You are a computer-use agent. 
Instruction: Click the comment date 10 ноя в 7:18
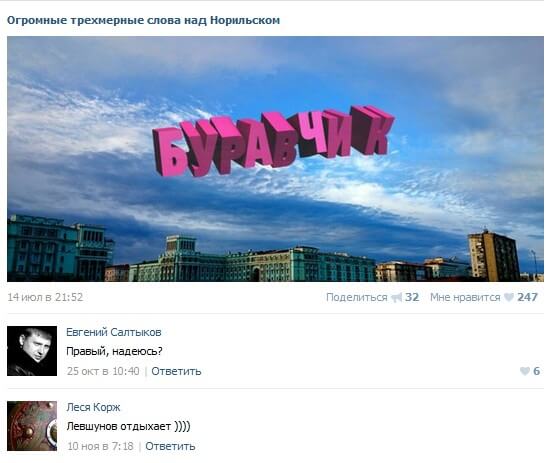tap(100, 446)
